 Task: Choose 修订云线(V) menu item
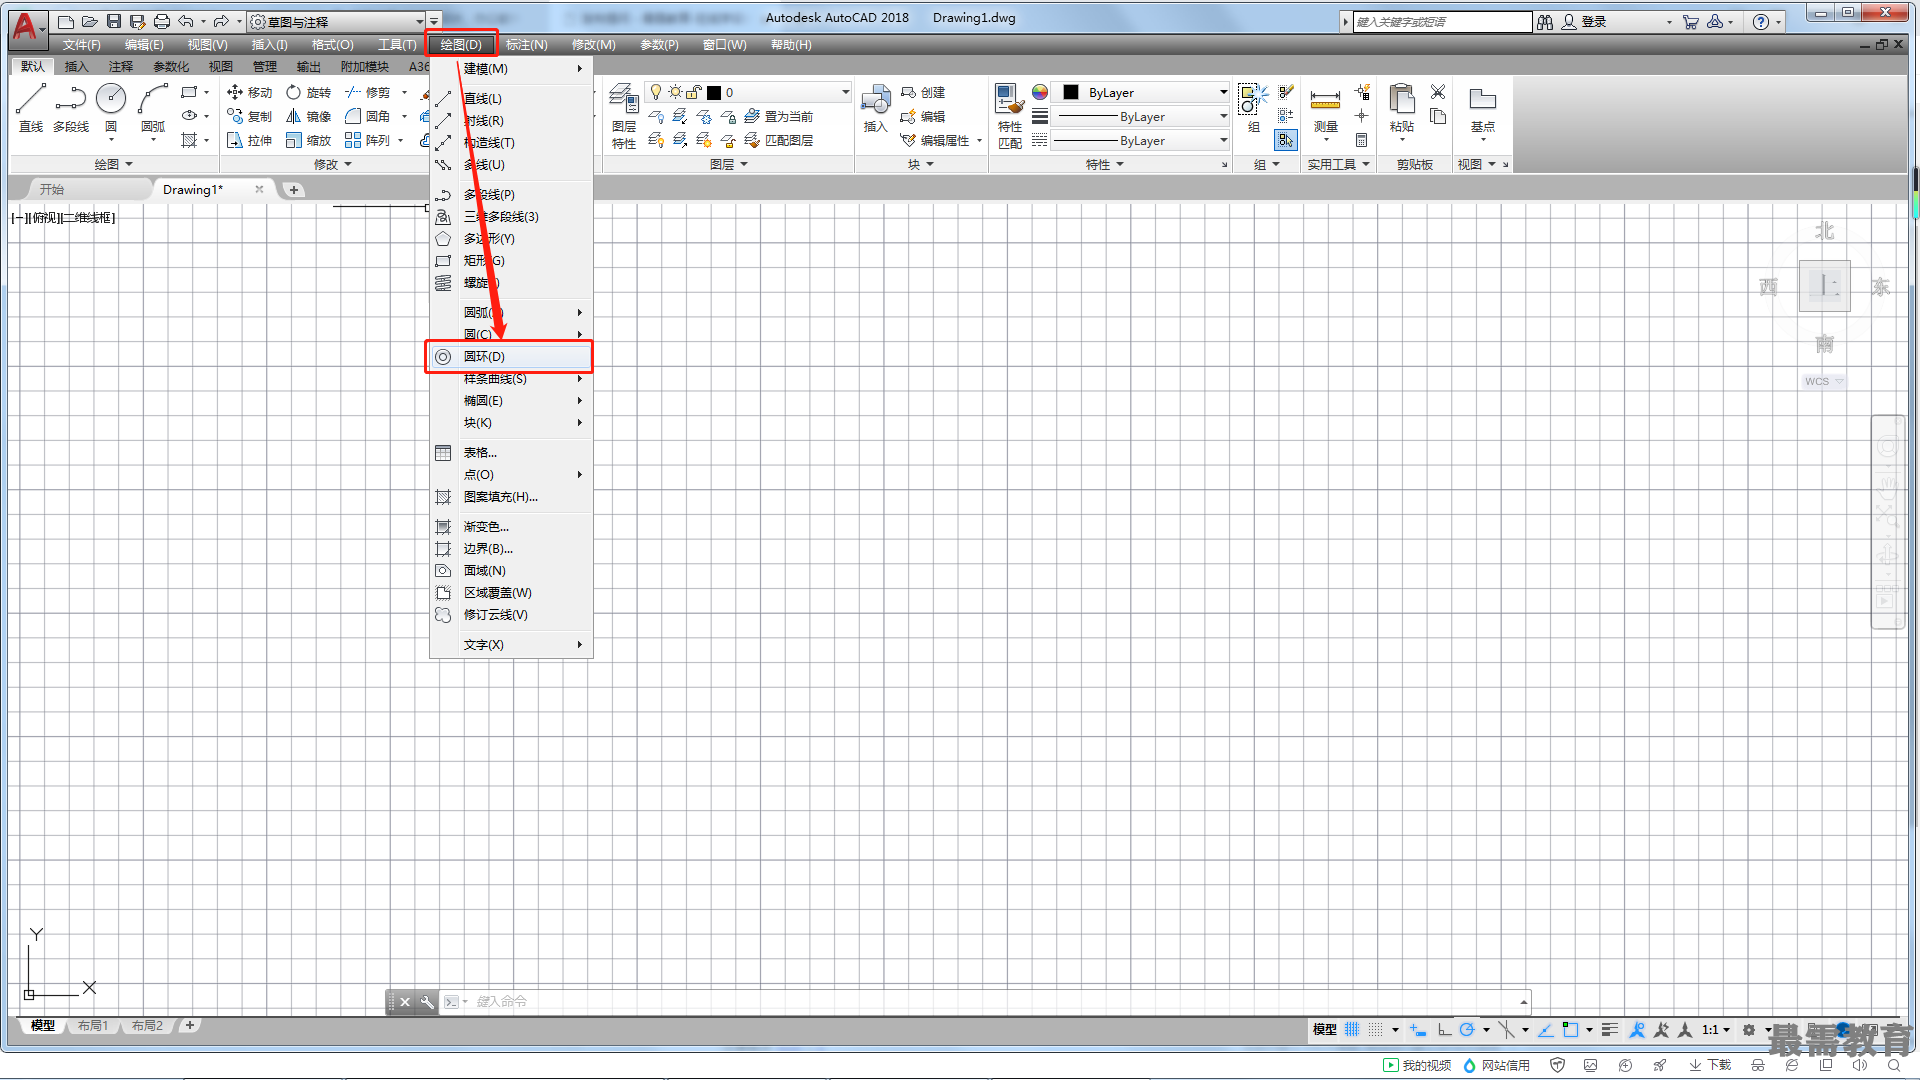(510, 614)
